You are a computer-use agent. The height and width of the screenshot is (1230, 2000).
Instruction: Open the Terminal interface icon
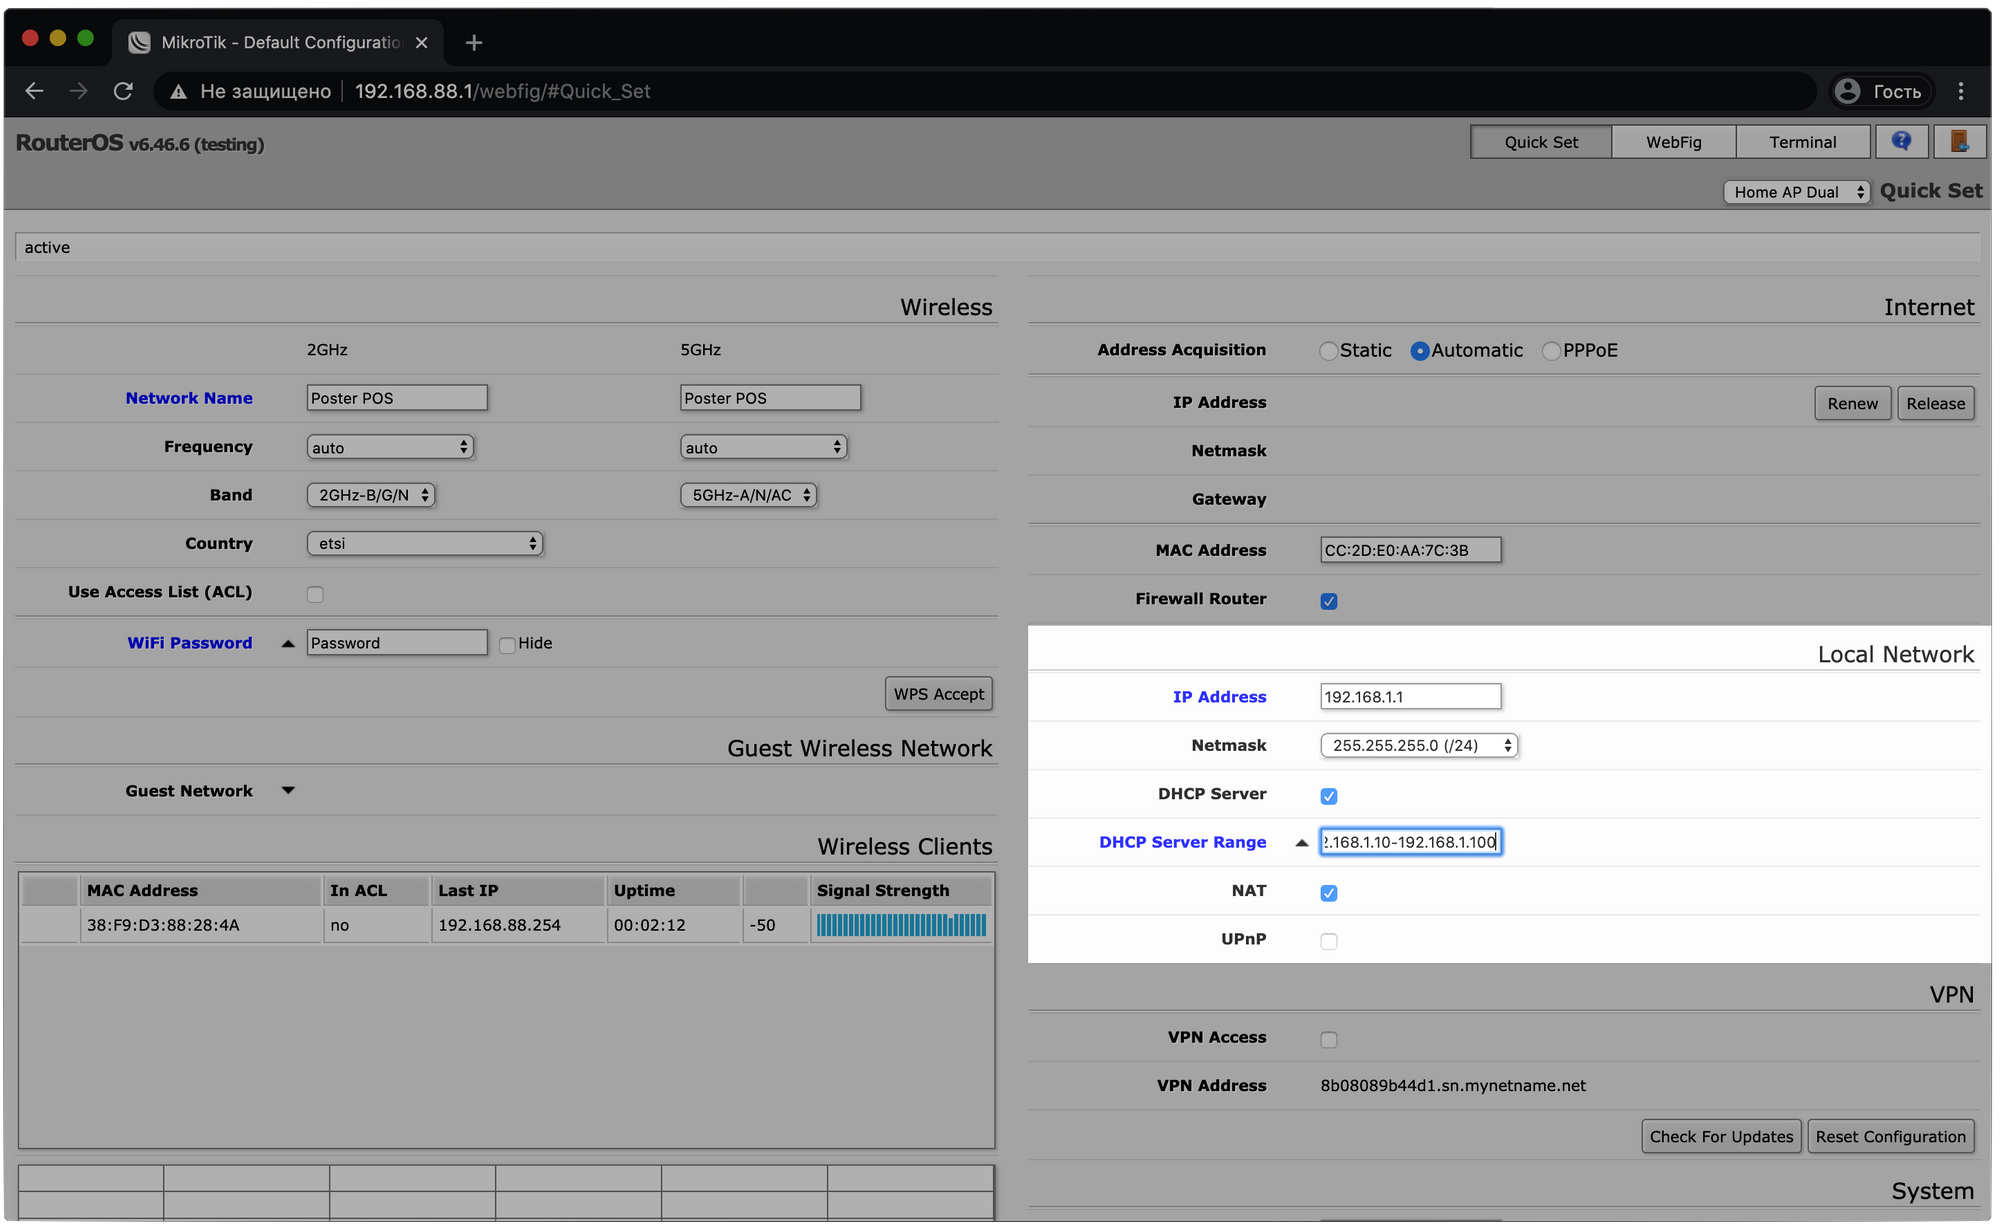coord(1801,141)
